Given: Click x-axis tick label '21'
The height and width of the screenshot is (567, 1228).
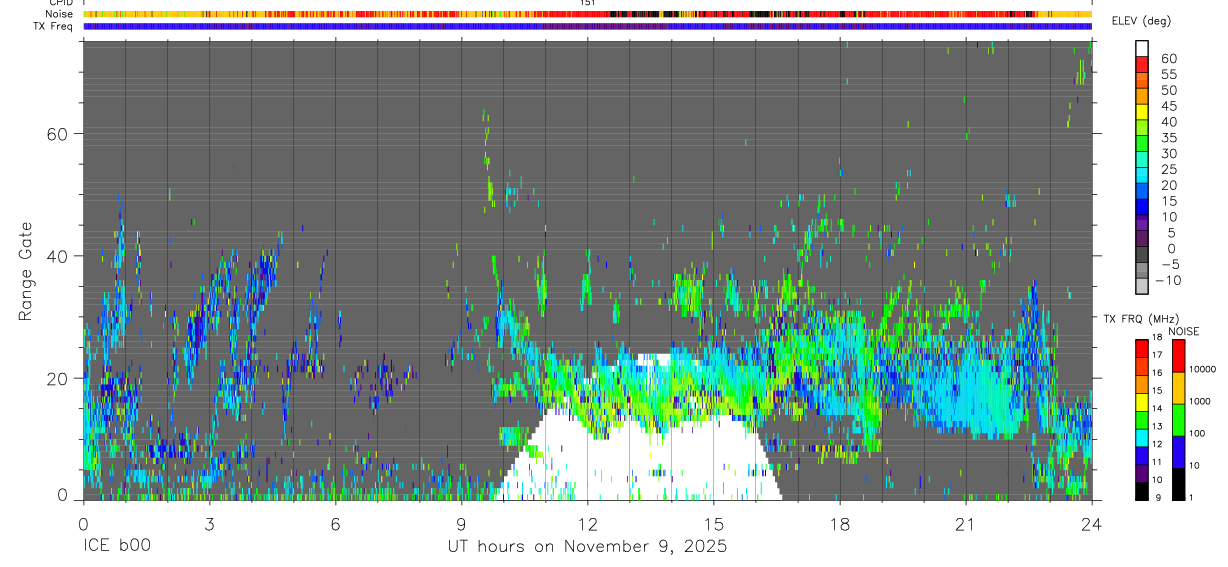Looking at the screenshot, I should tap(966, 524).
